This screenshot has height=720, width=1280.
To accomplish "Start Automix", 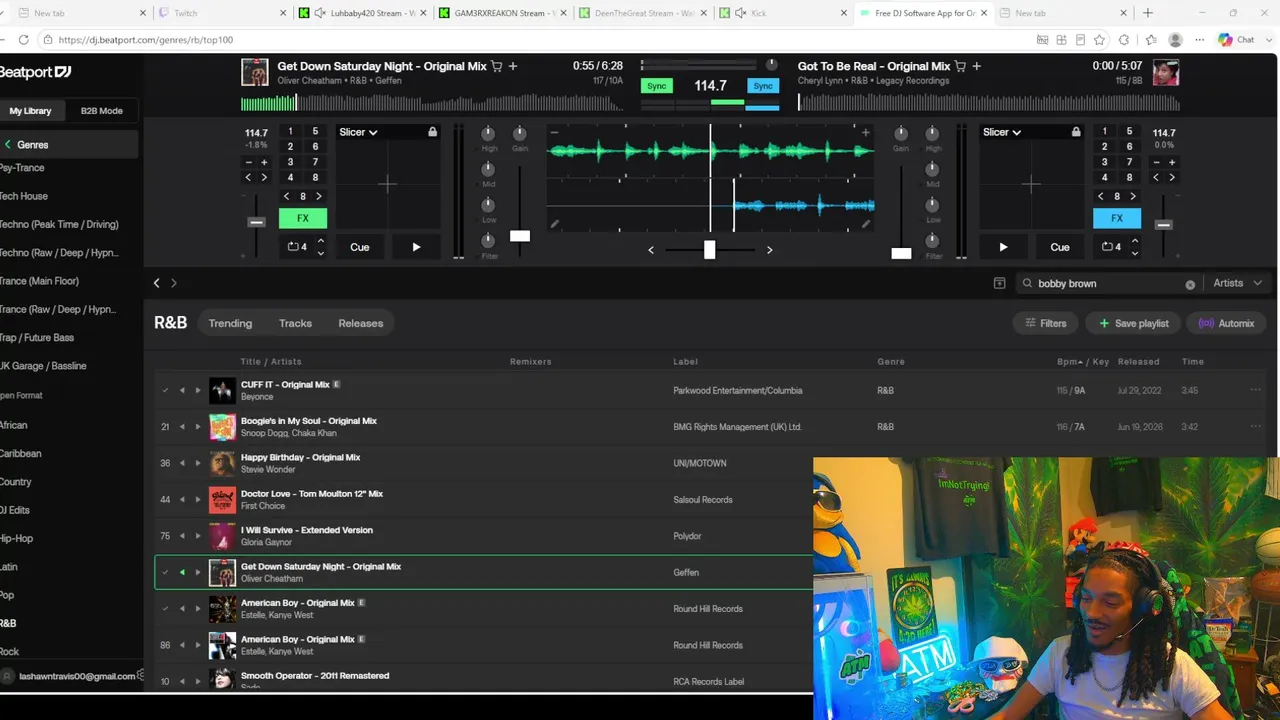I will pyautogui.click(x=1227, y=323).
